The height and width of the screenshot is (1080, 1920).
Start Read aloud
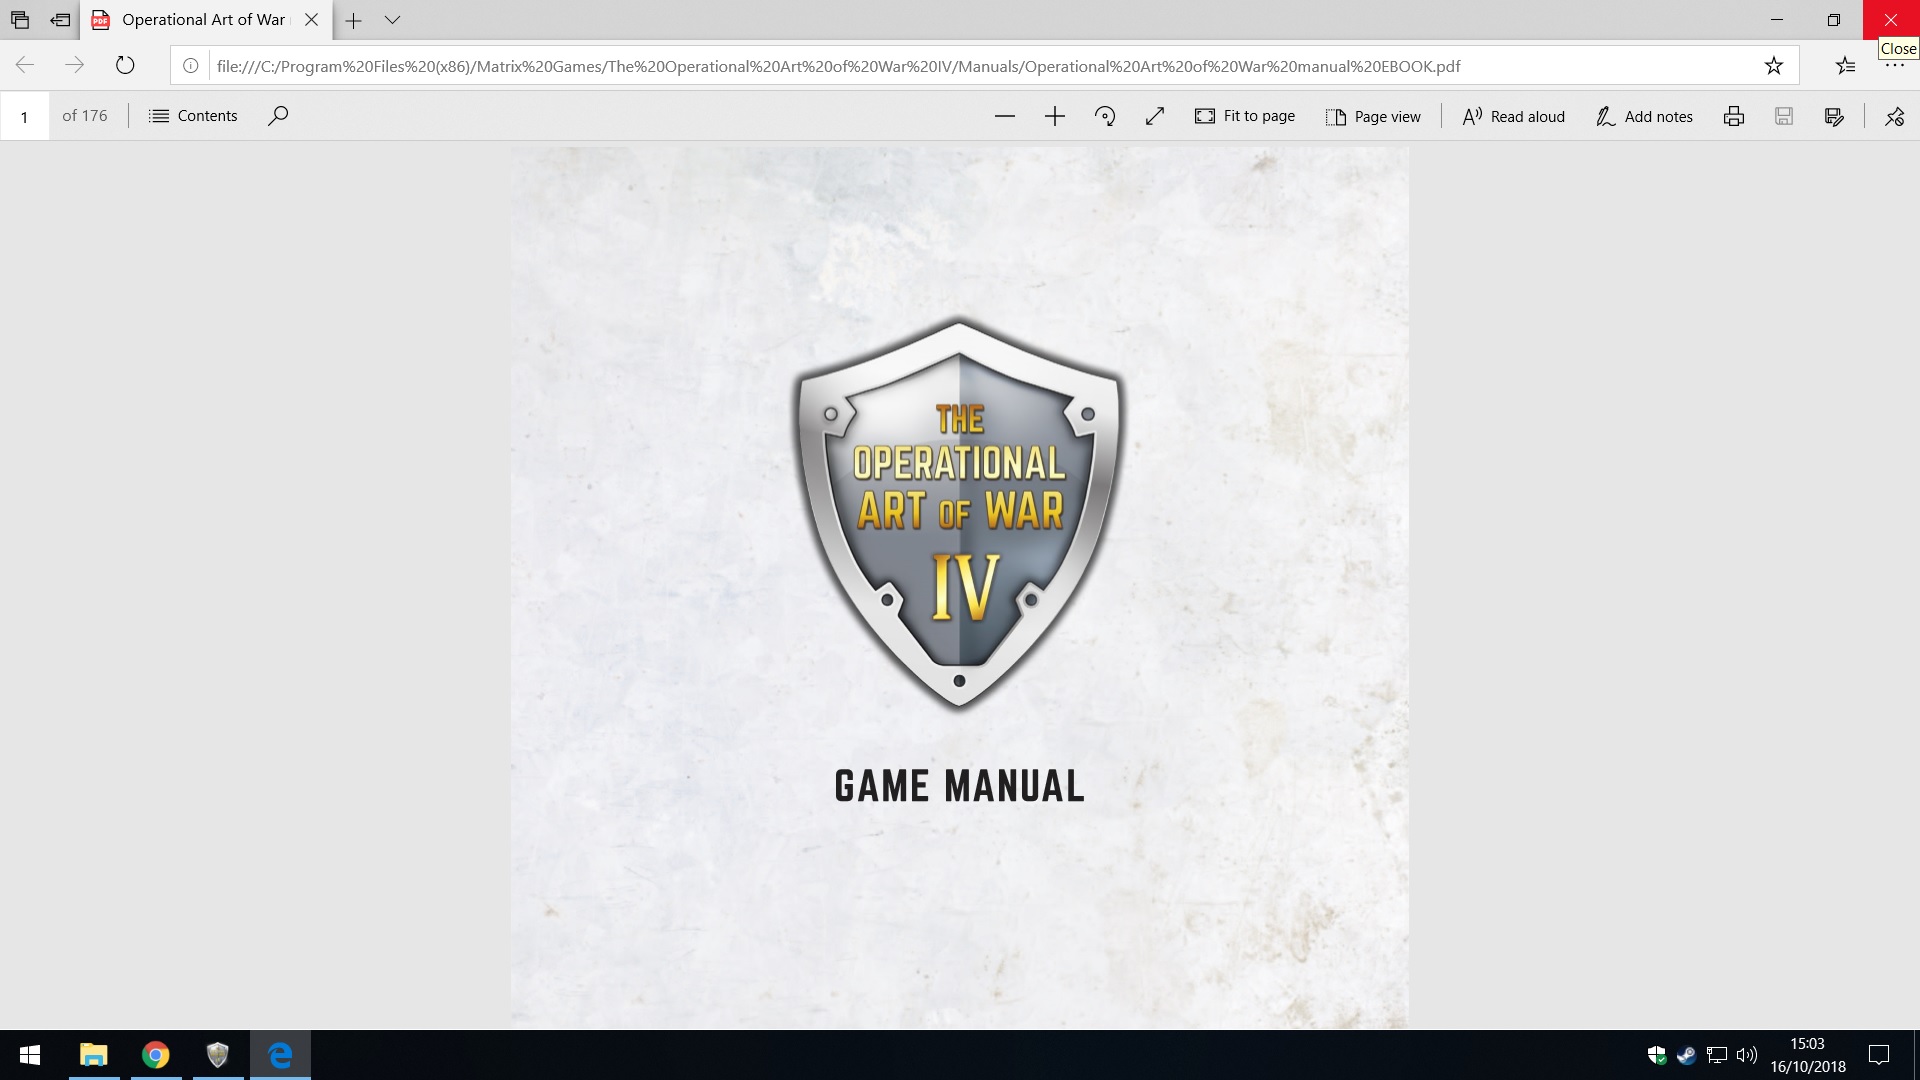[1513, 116]
